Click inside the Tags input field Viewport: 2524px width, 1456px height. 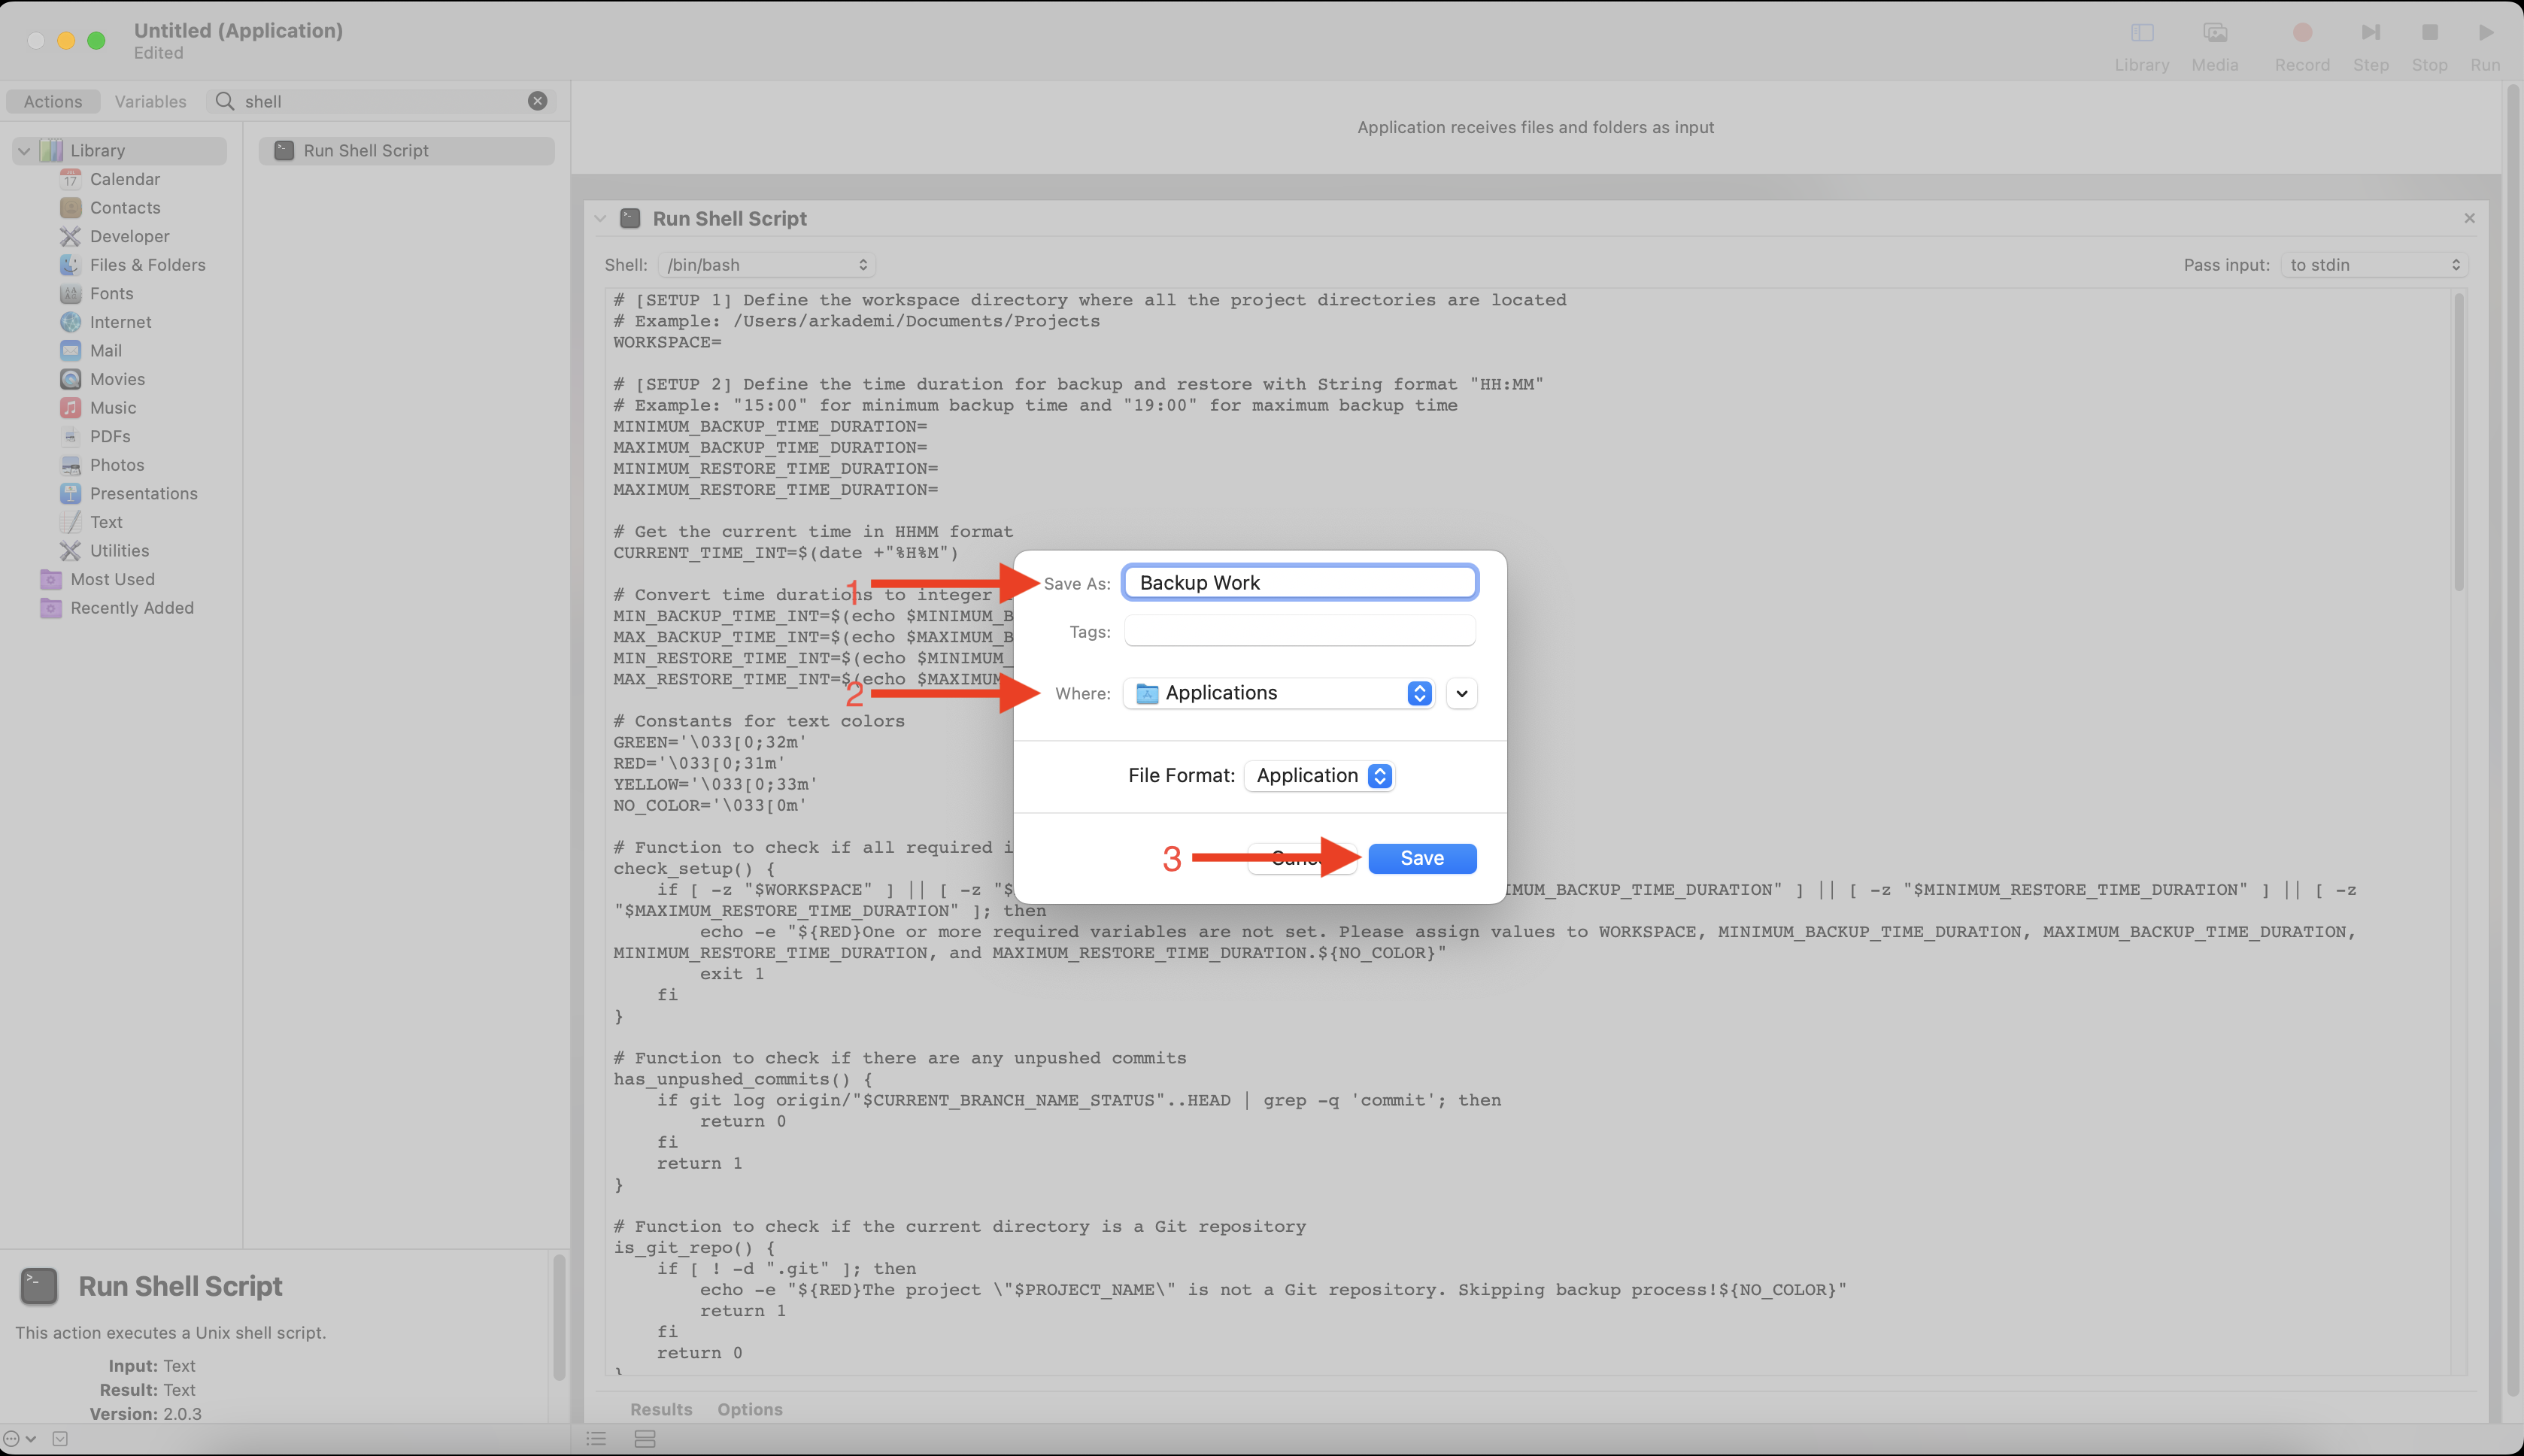click(x=1297, y=630)
